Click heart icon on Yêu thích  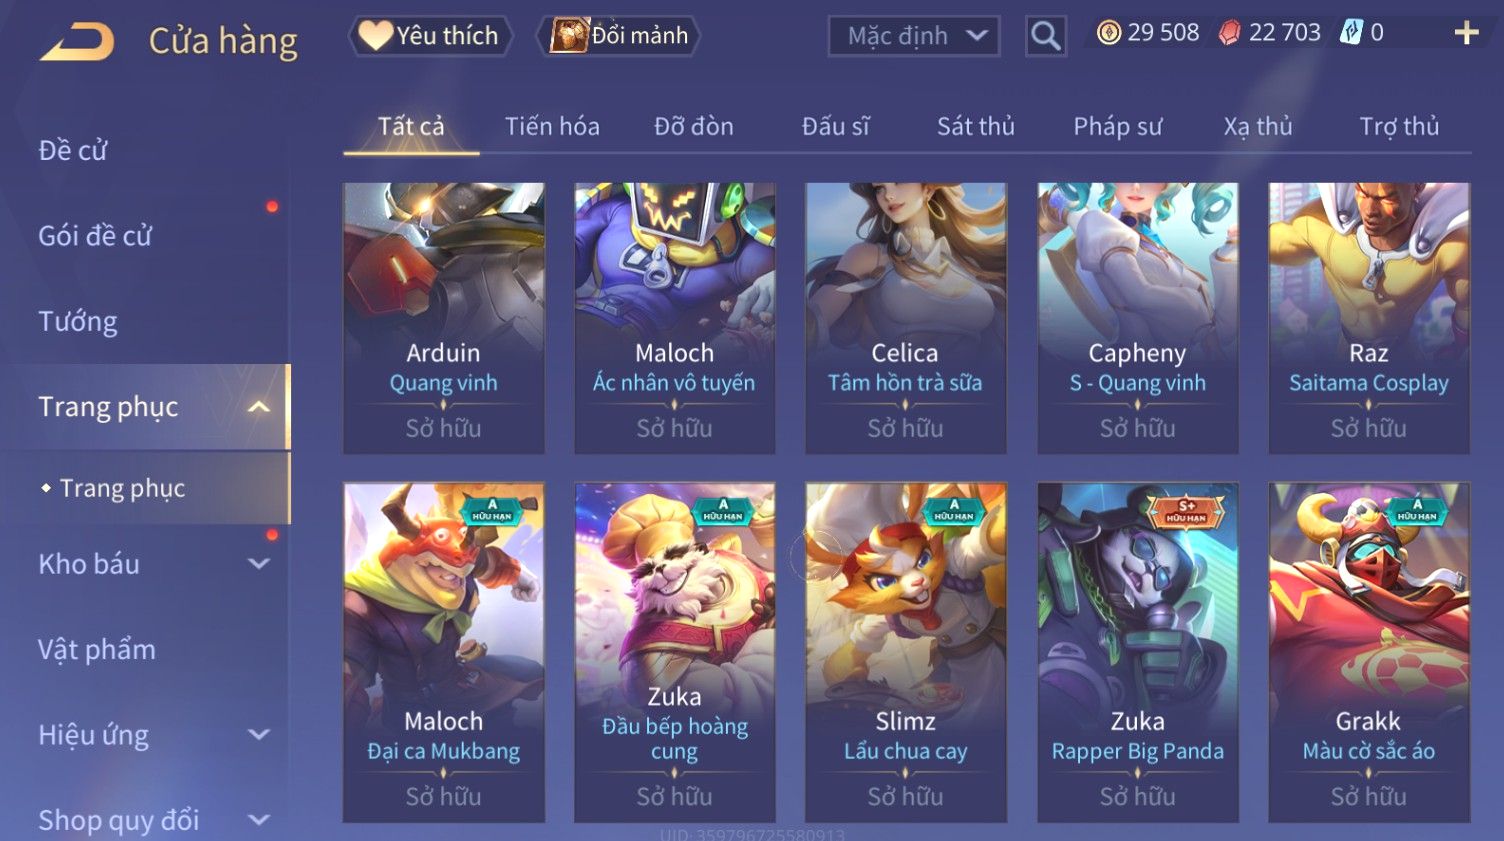click(x=376, y=35)
